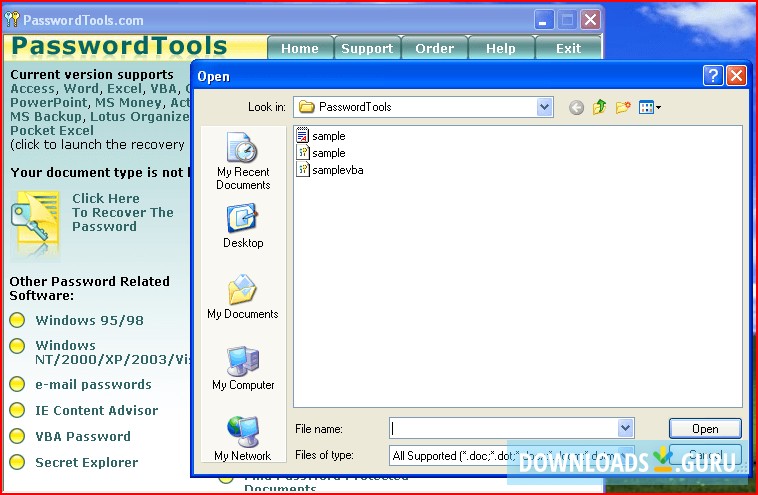Click the Open dialog help question button

[x=713, y=76]
